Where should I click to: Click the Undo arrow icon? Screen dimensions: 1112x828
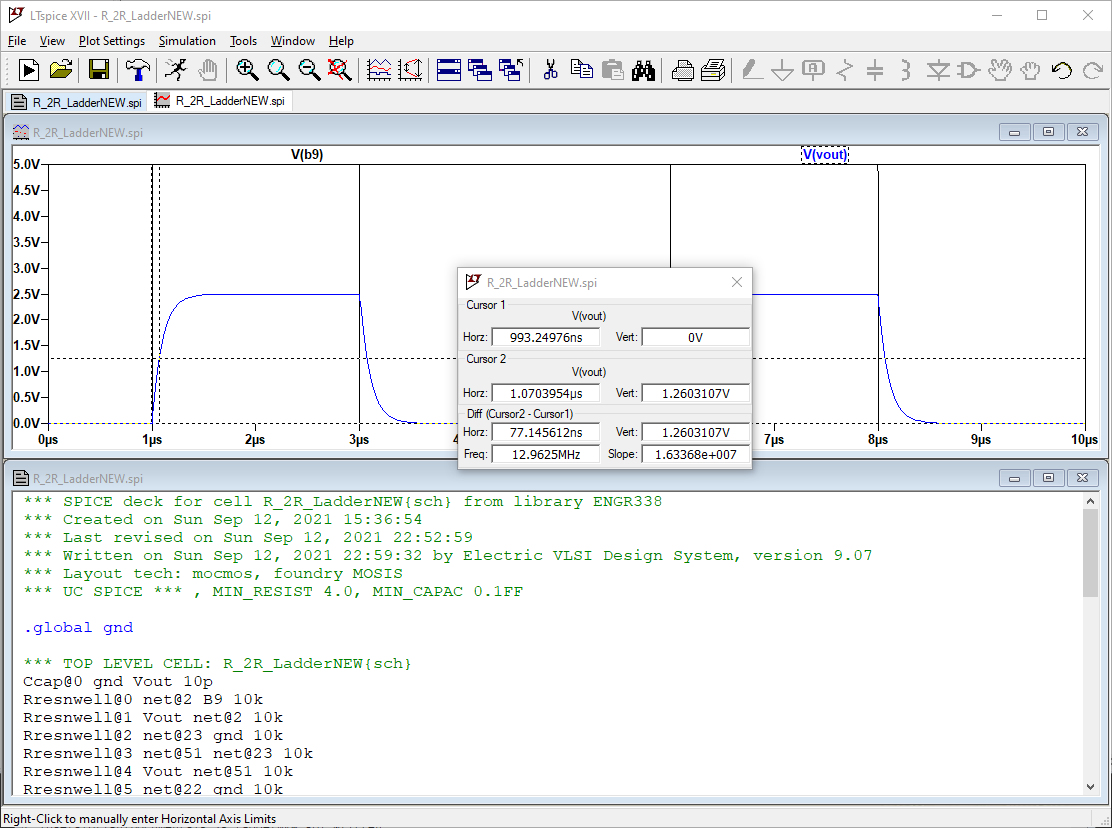(1062, 69)
